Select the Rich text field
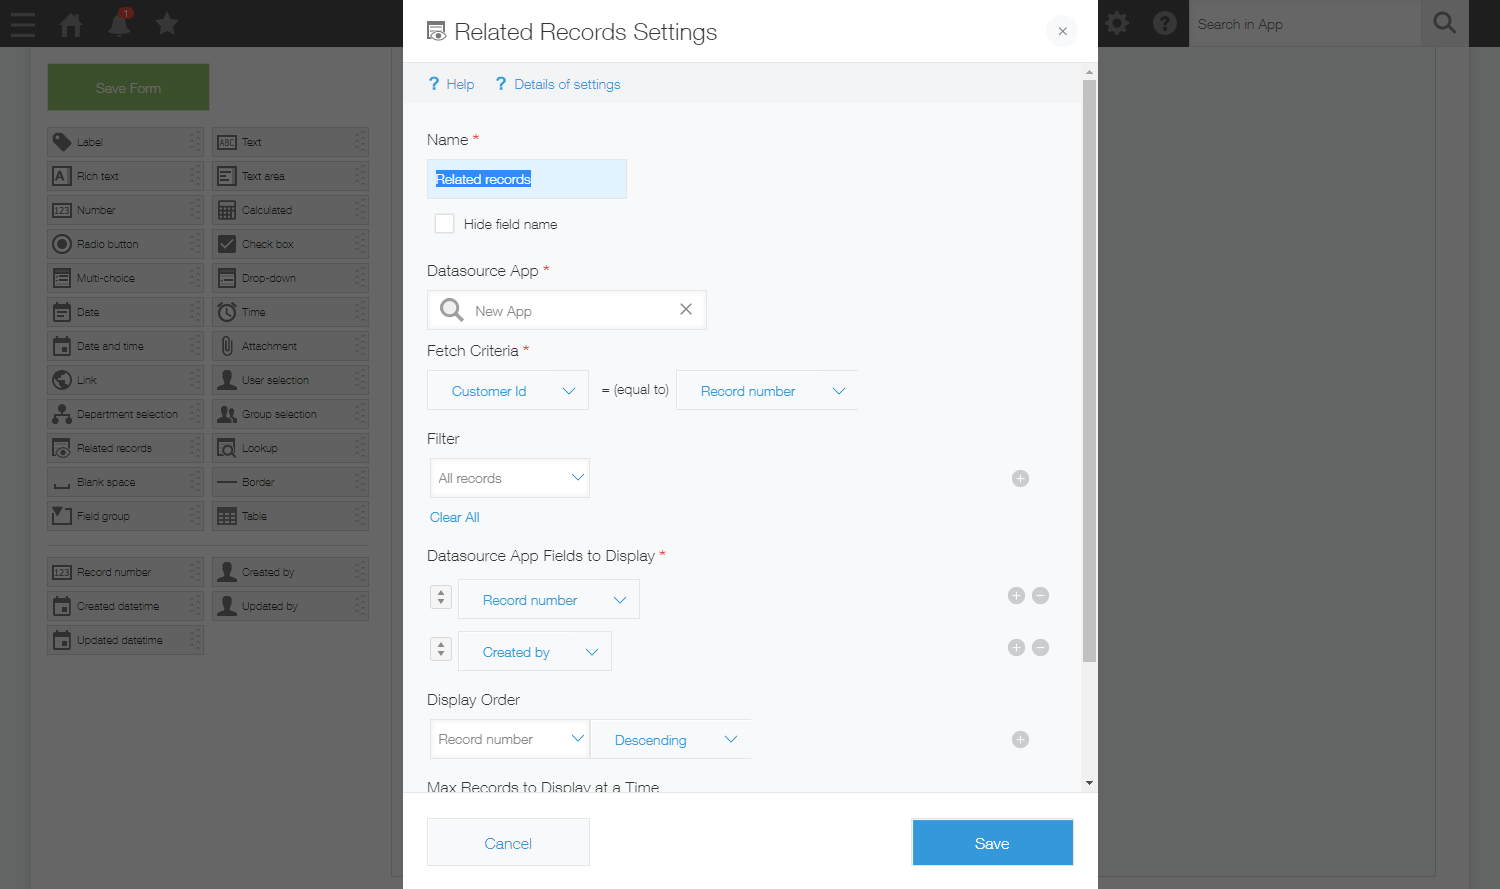 (x=125, y=176)
